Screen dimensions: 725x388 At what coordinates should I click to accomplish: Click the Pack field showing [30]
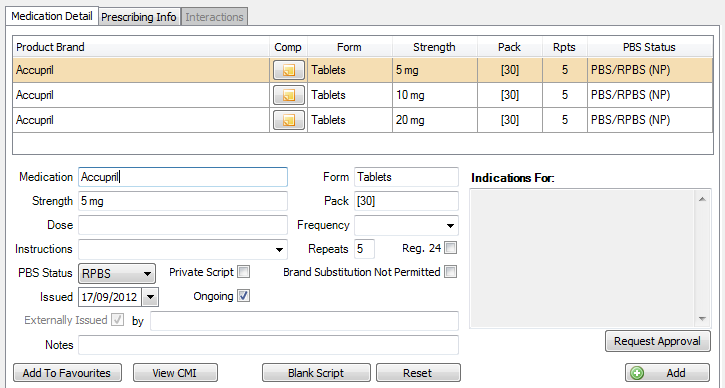pos(406,201)
